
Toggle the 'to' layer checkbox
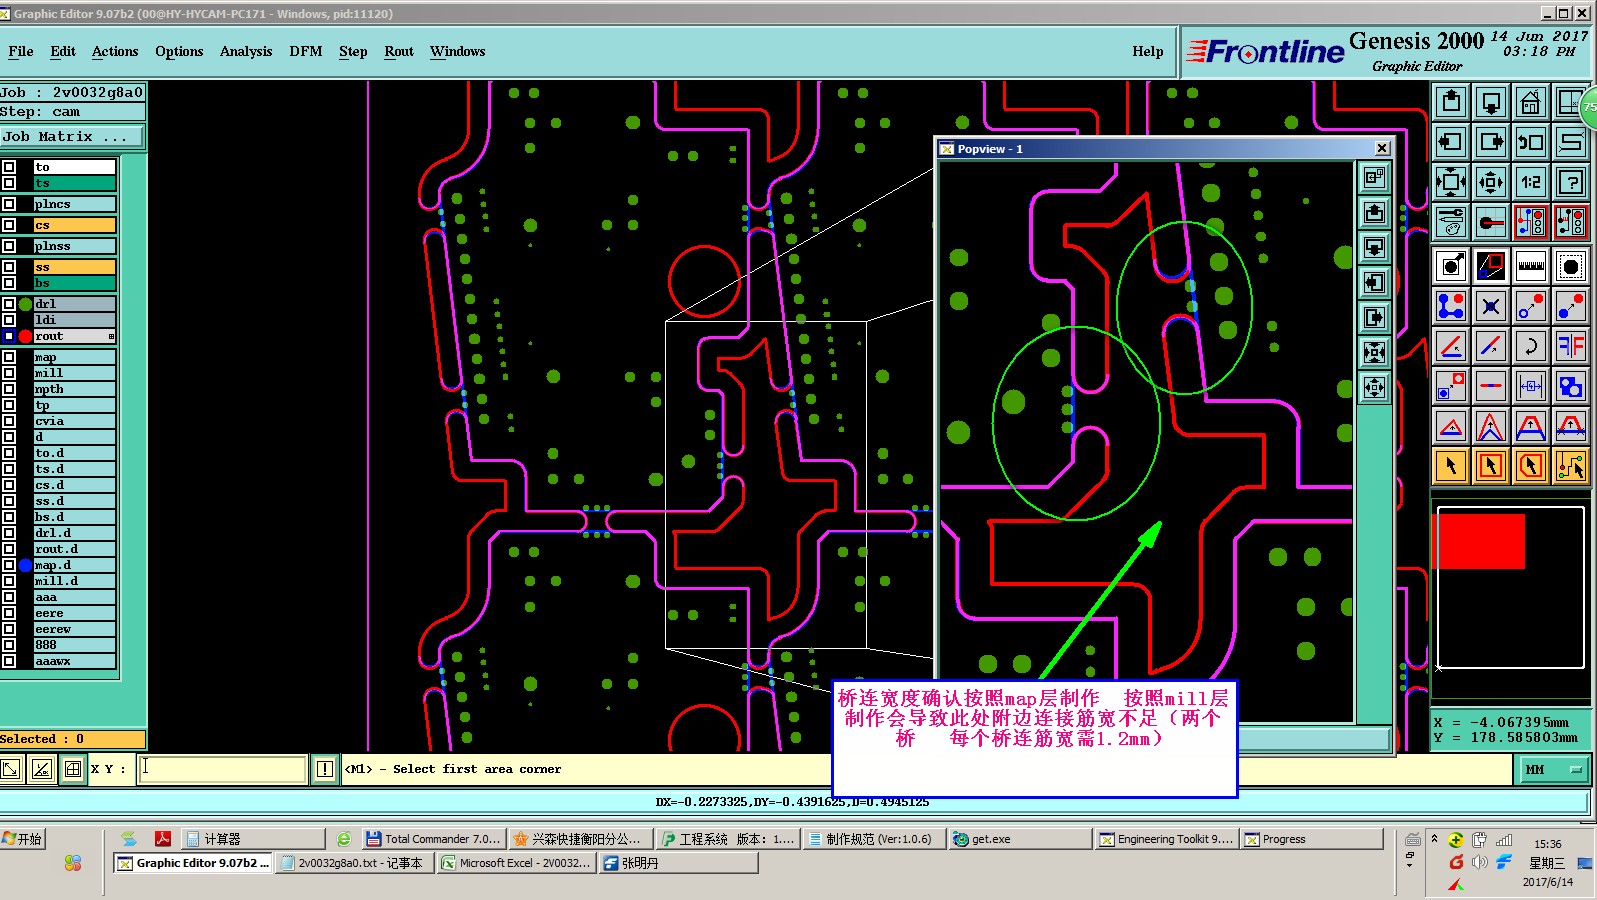[x=9, y=167]
